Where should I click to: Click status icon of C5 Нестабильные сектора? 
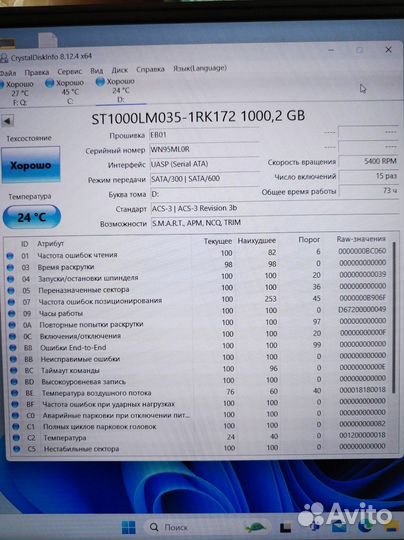click(17, 449)
